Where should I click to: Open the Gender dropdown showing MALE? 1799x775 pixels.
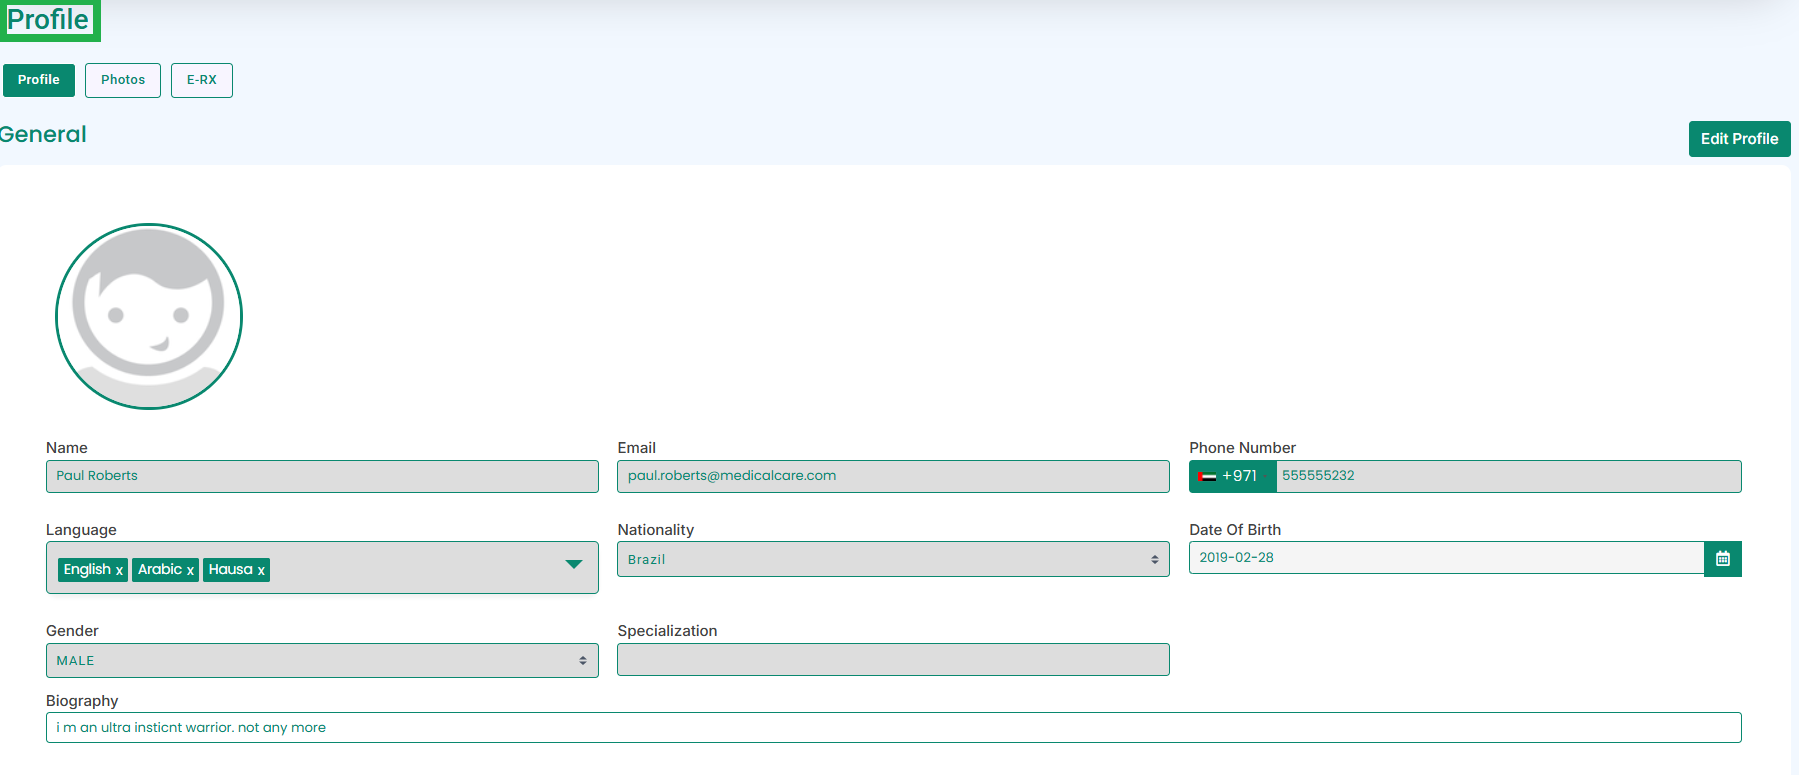pyautogui.click(x=322, y=660)
